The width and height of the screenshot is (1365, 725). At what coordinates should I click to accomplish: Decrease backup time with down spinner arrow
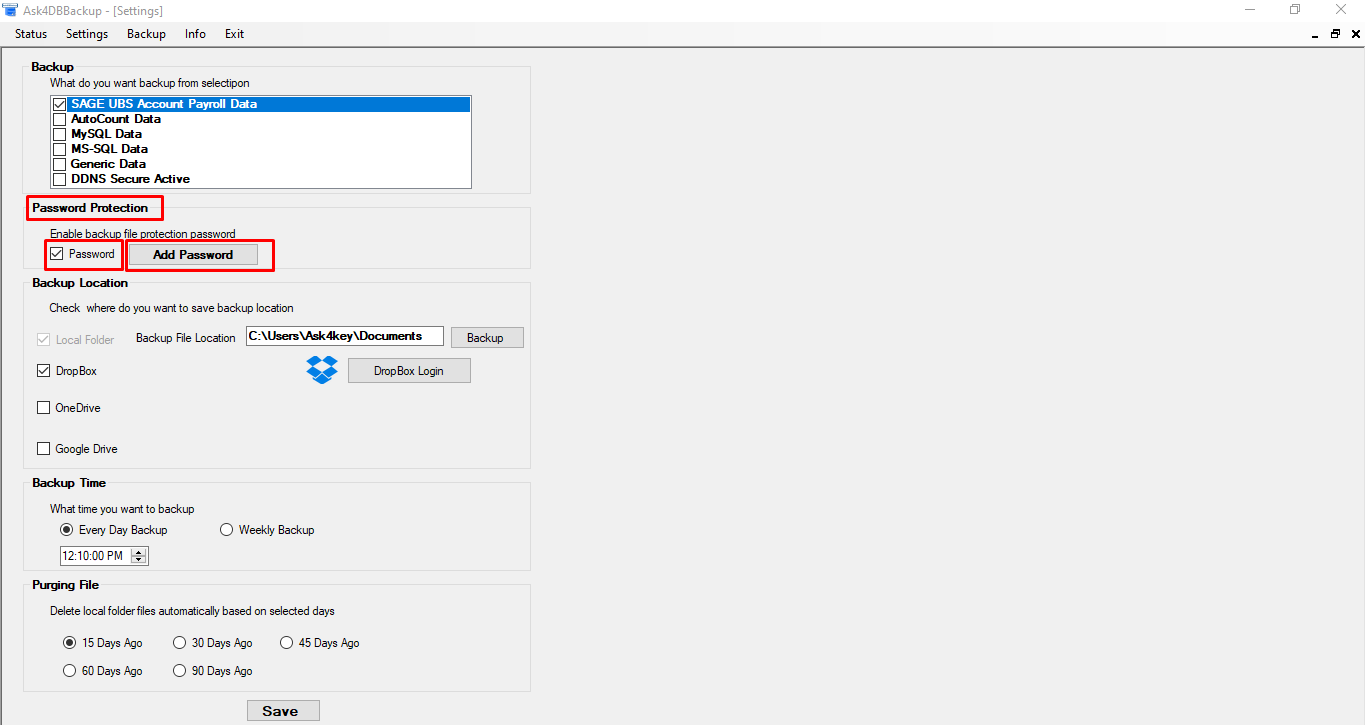pyautogui.click(x=139, y=560)
